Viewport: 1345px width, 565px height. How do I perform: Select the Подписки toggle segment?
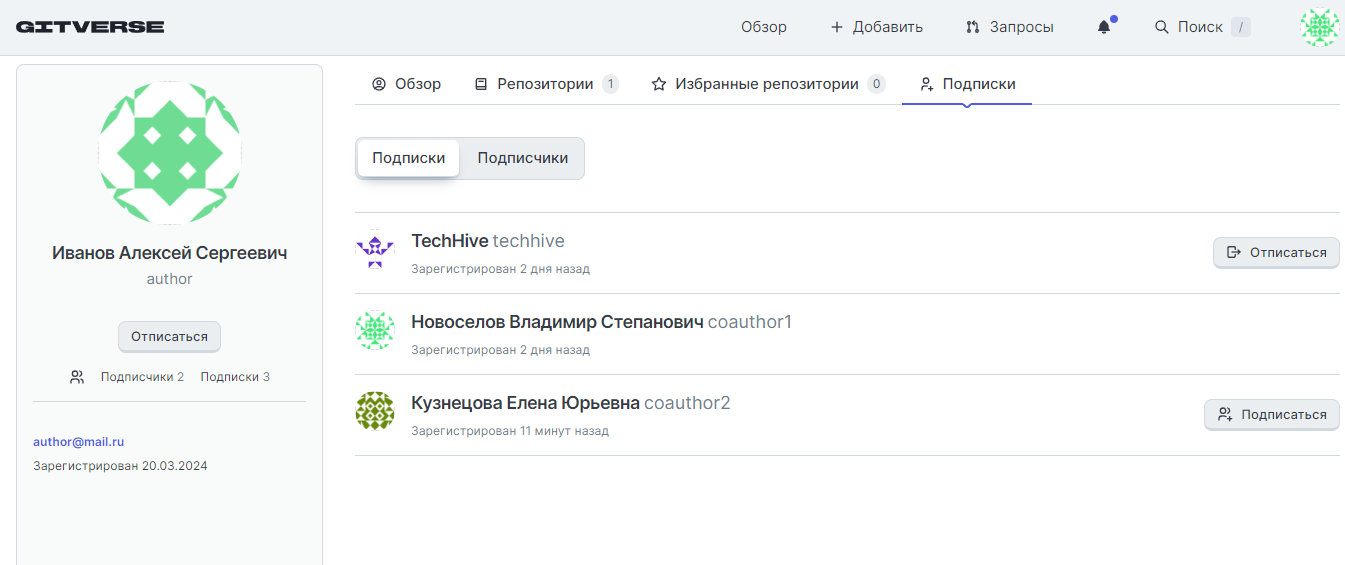coord(408,158)
